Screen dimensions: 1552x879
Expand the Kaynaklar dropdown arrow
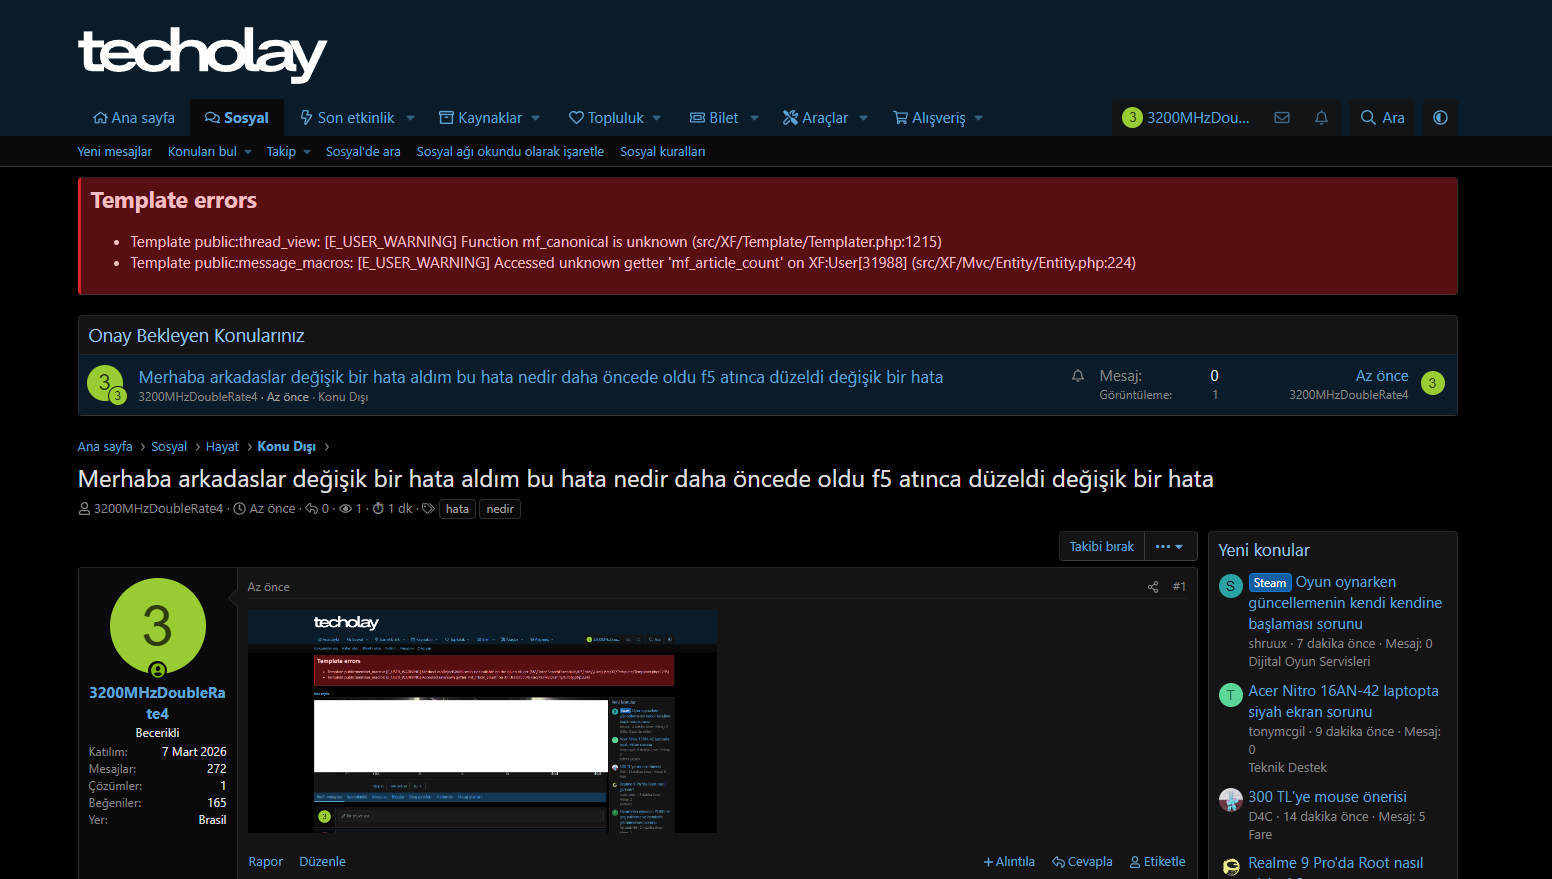[x=536, y=118]
